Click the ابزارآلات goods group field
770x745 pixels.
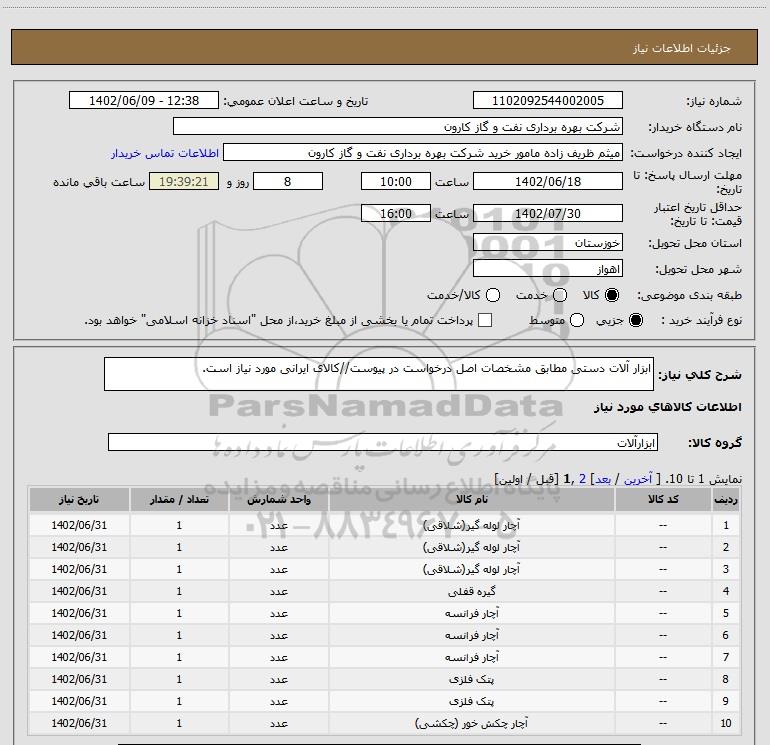(x=383, y=442)
